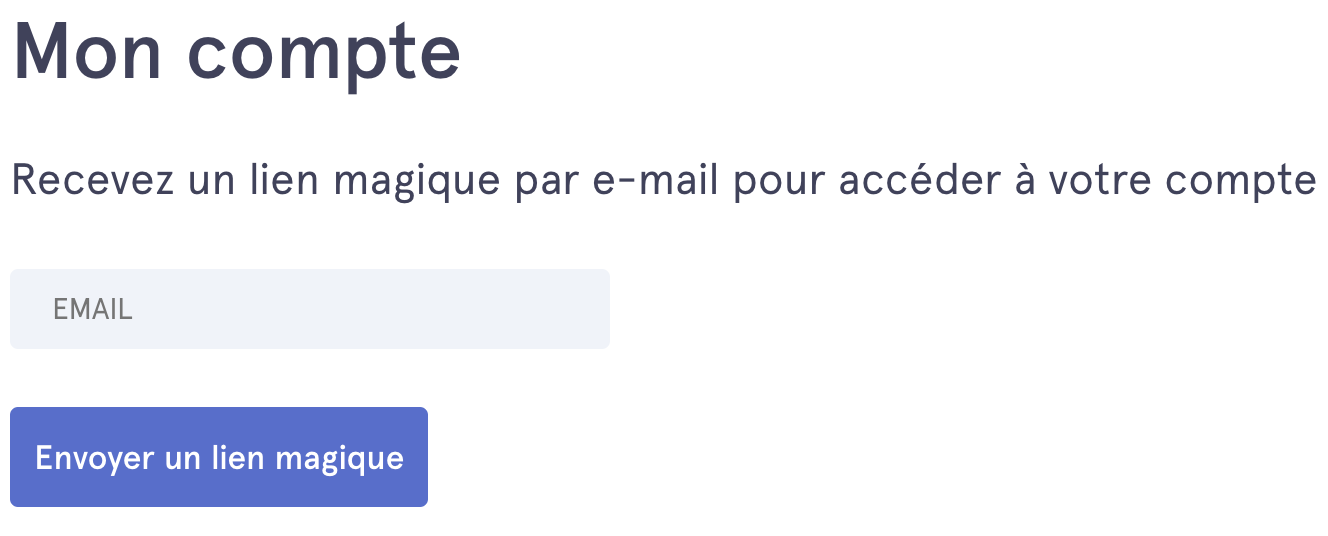Click the EMAIL input field
The image size is (1328, 536).
tap(309, 309)
